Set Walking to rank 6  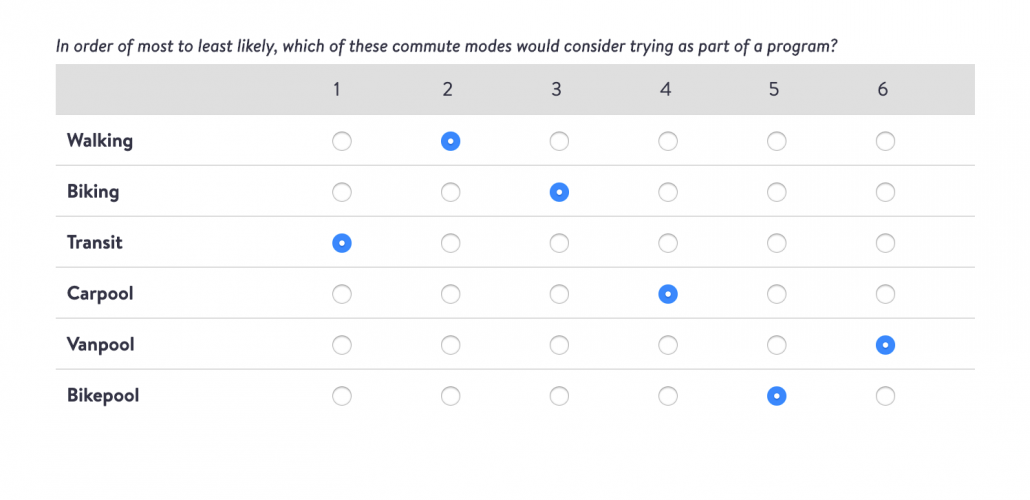click(885, 141)
